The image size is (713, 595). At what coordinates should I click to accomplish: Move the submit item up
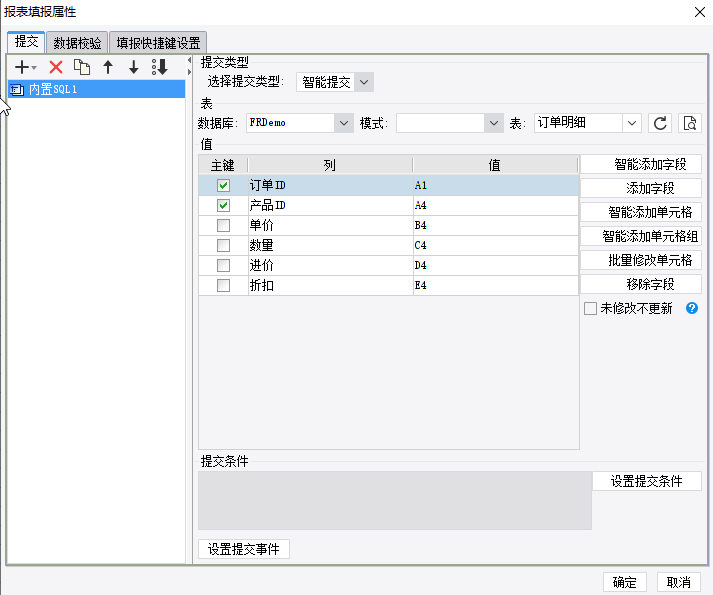click(108, 67)
